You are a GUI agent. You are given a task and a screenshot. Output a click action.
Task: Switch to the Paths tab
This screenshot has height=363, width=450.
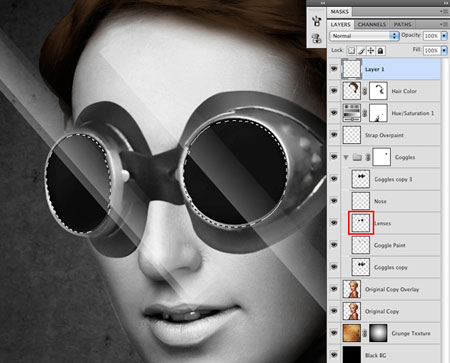pos(402,24)
